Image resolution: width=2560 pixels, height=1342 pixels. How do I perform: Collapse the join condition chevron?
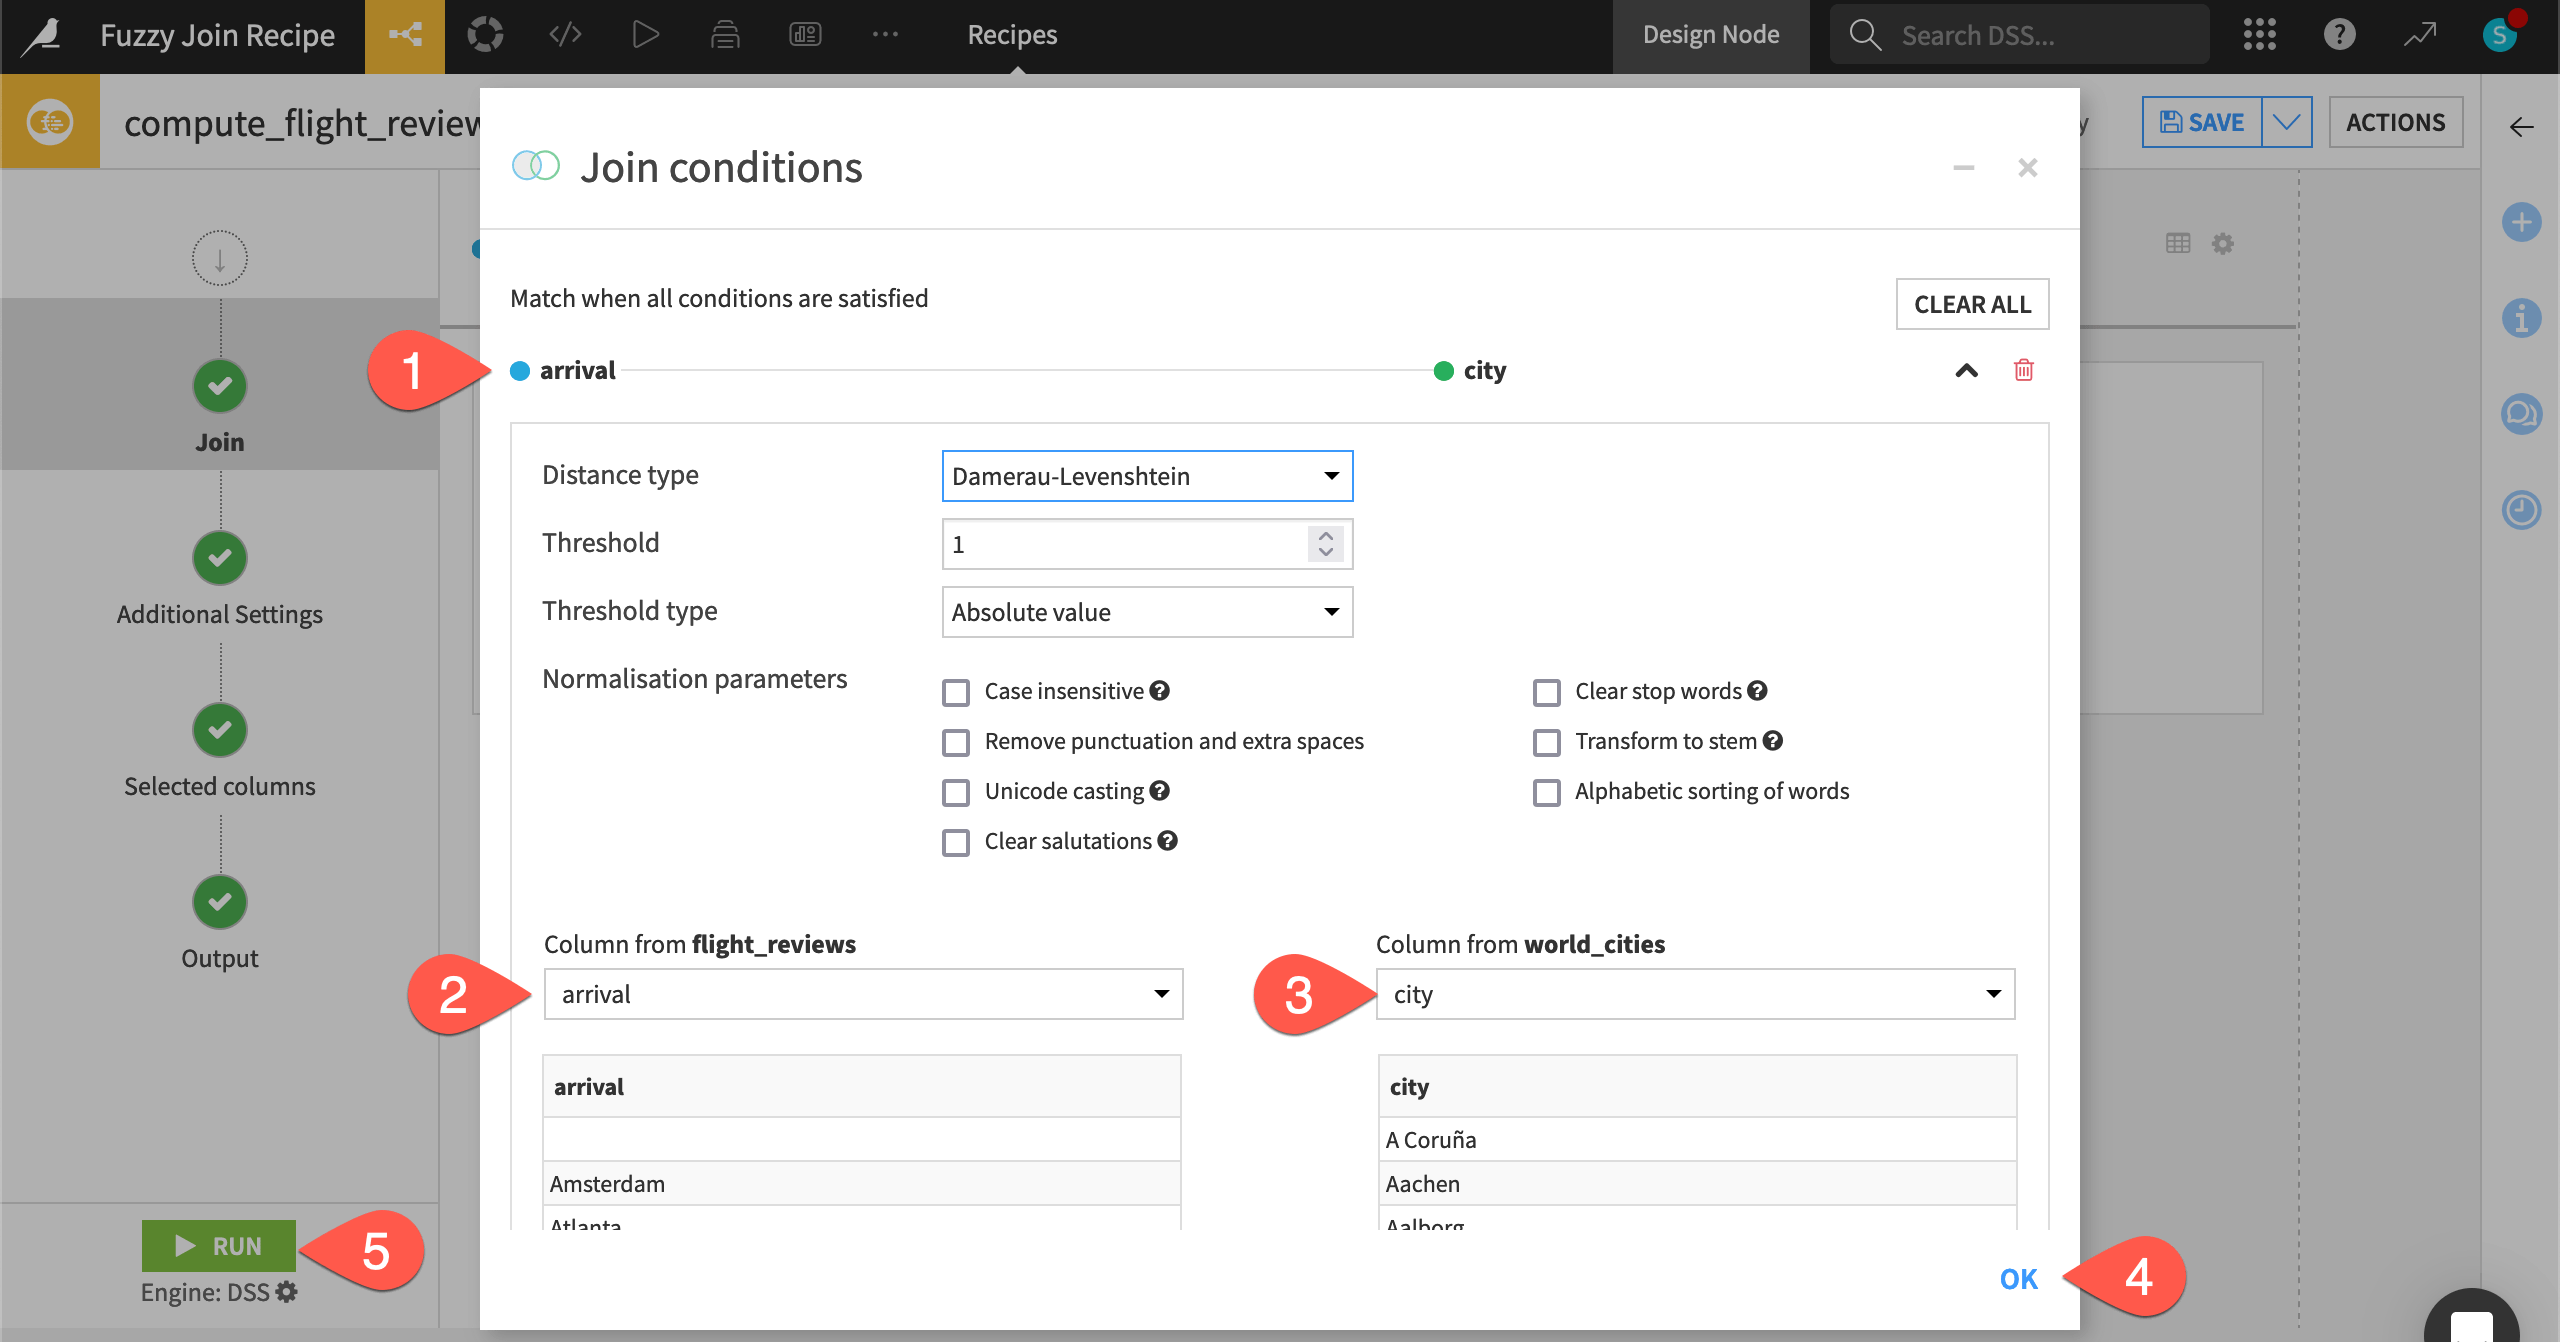tap(1966, 370)
